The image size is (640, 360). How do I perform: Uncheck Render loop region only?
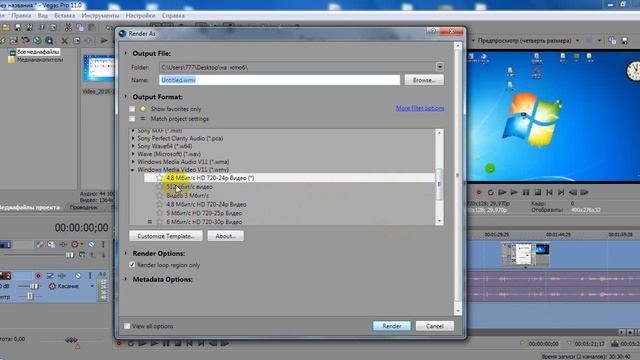click(132, 265)
